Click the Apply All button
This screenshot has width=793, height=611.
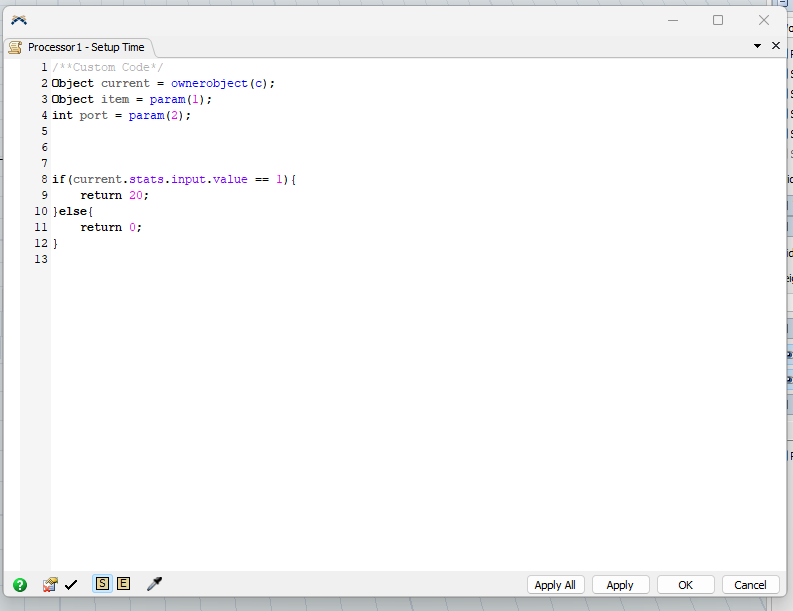[555, 585]
